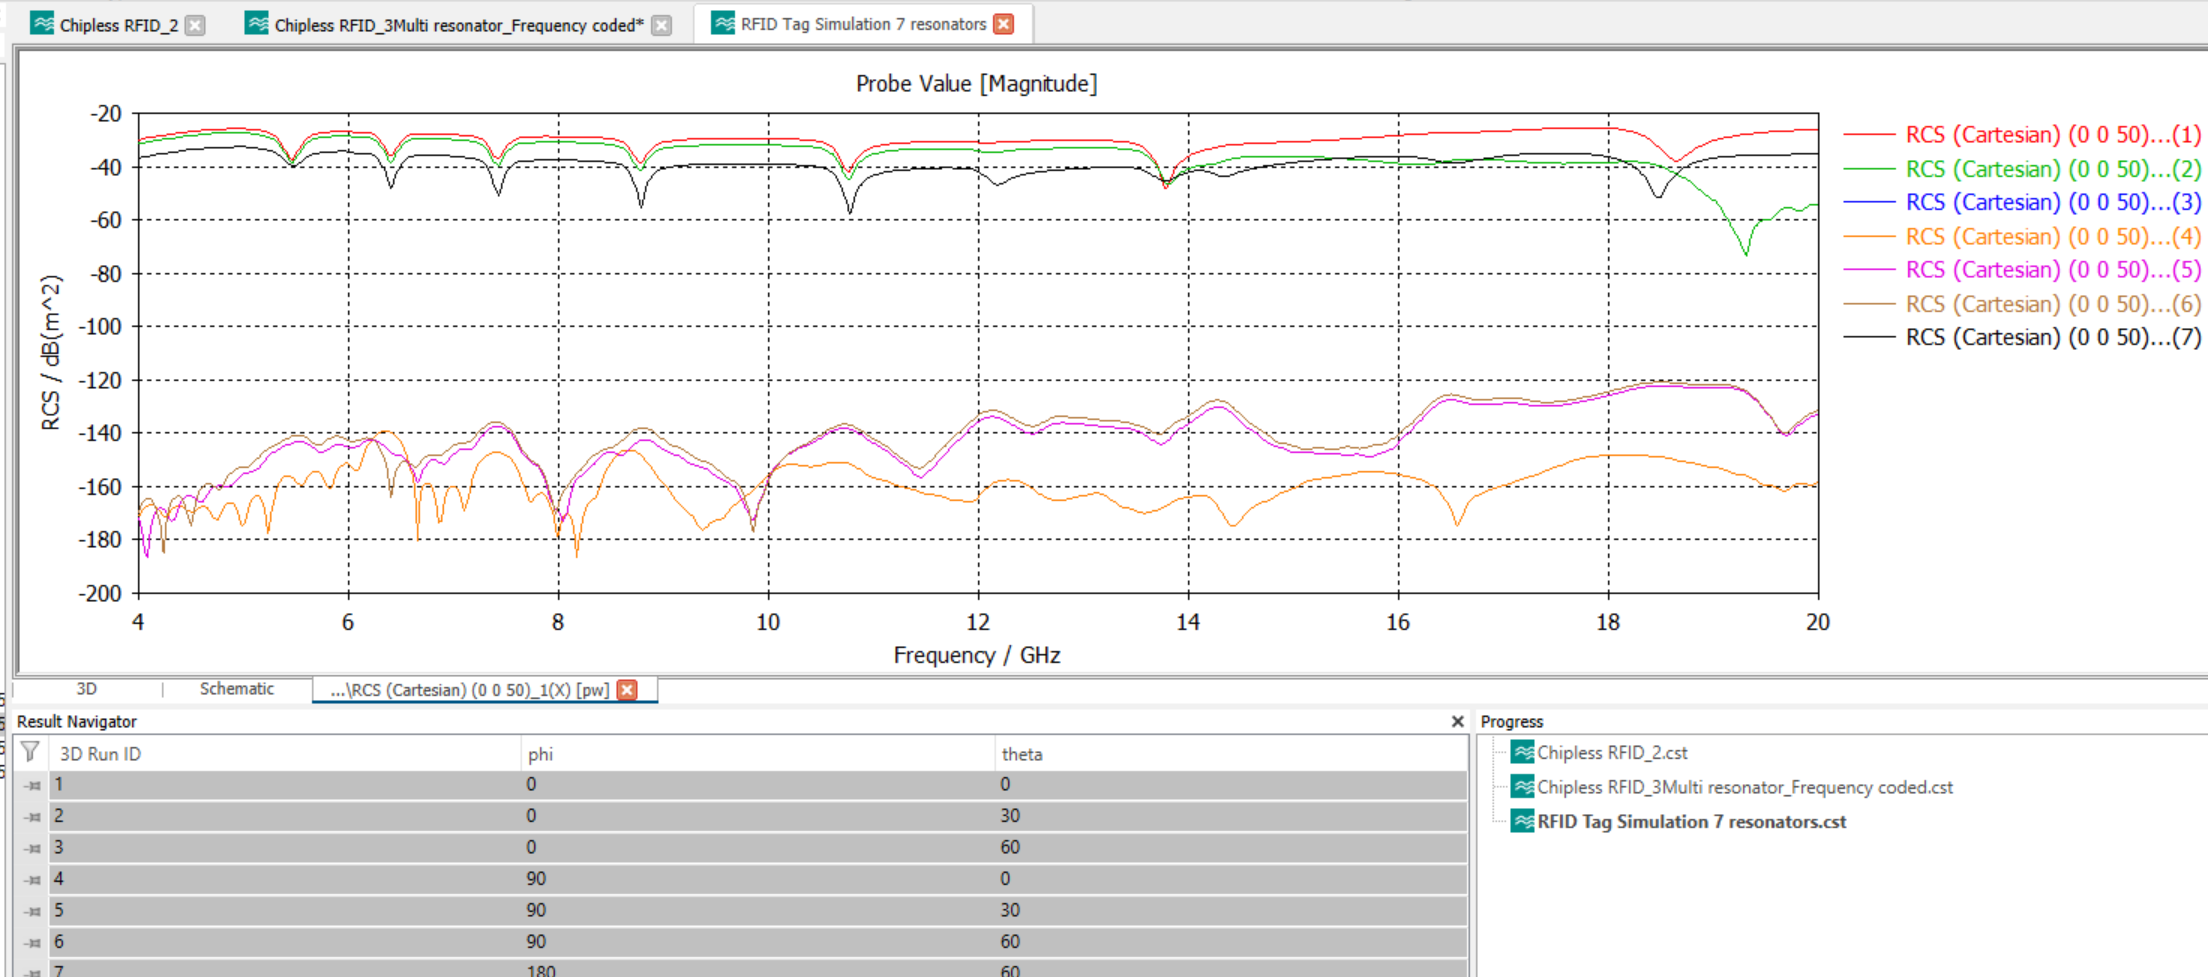
Task: Click the Chipless RFID_2 tab icon
Action: click(x=42, y=24)
